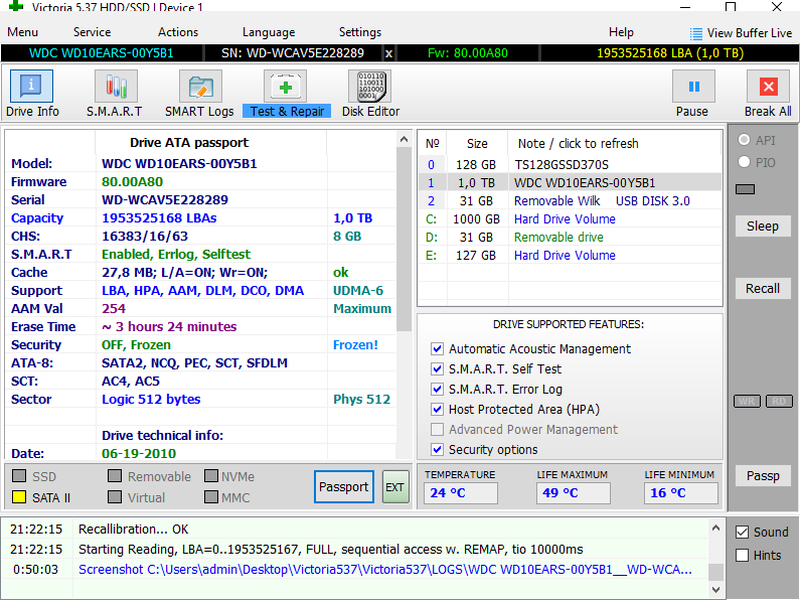The height and width of the screenshot is (600, 800).
Task: Select drive 0 TS128GSSD370S row
Action: [x=570, y=164]
